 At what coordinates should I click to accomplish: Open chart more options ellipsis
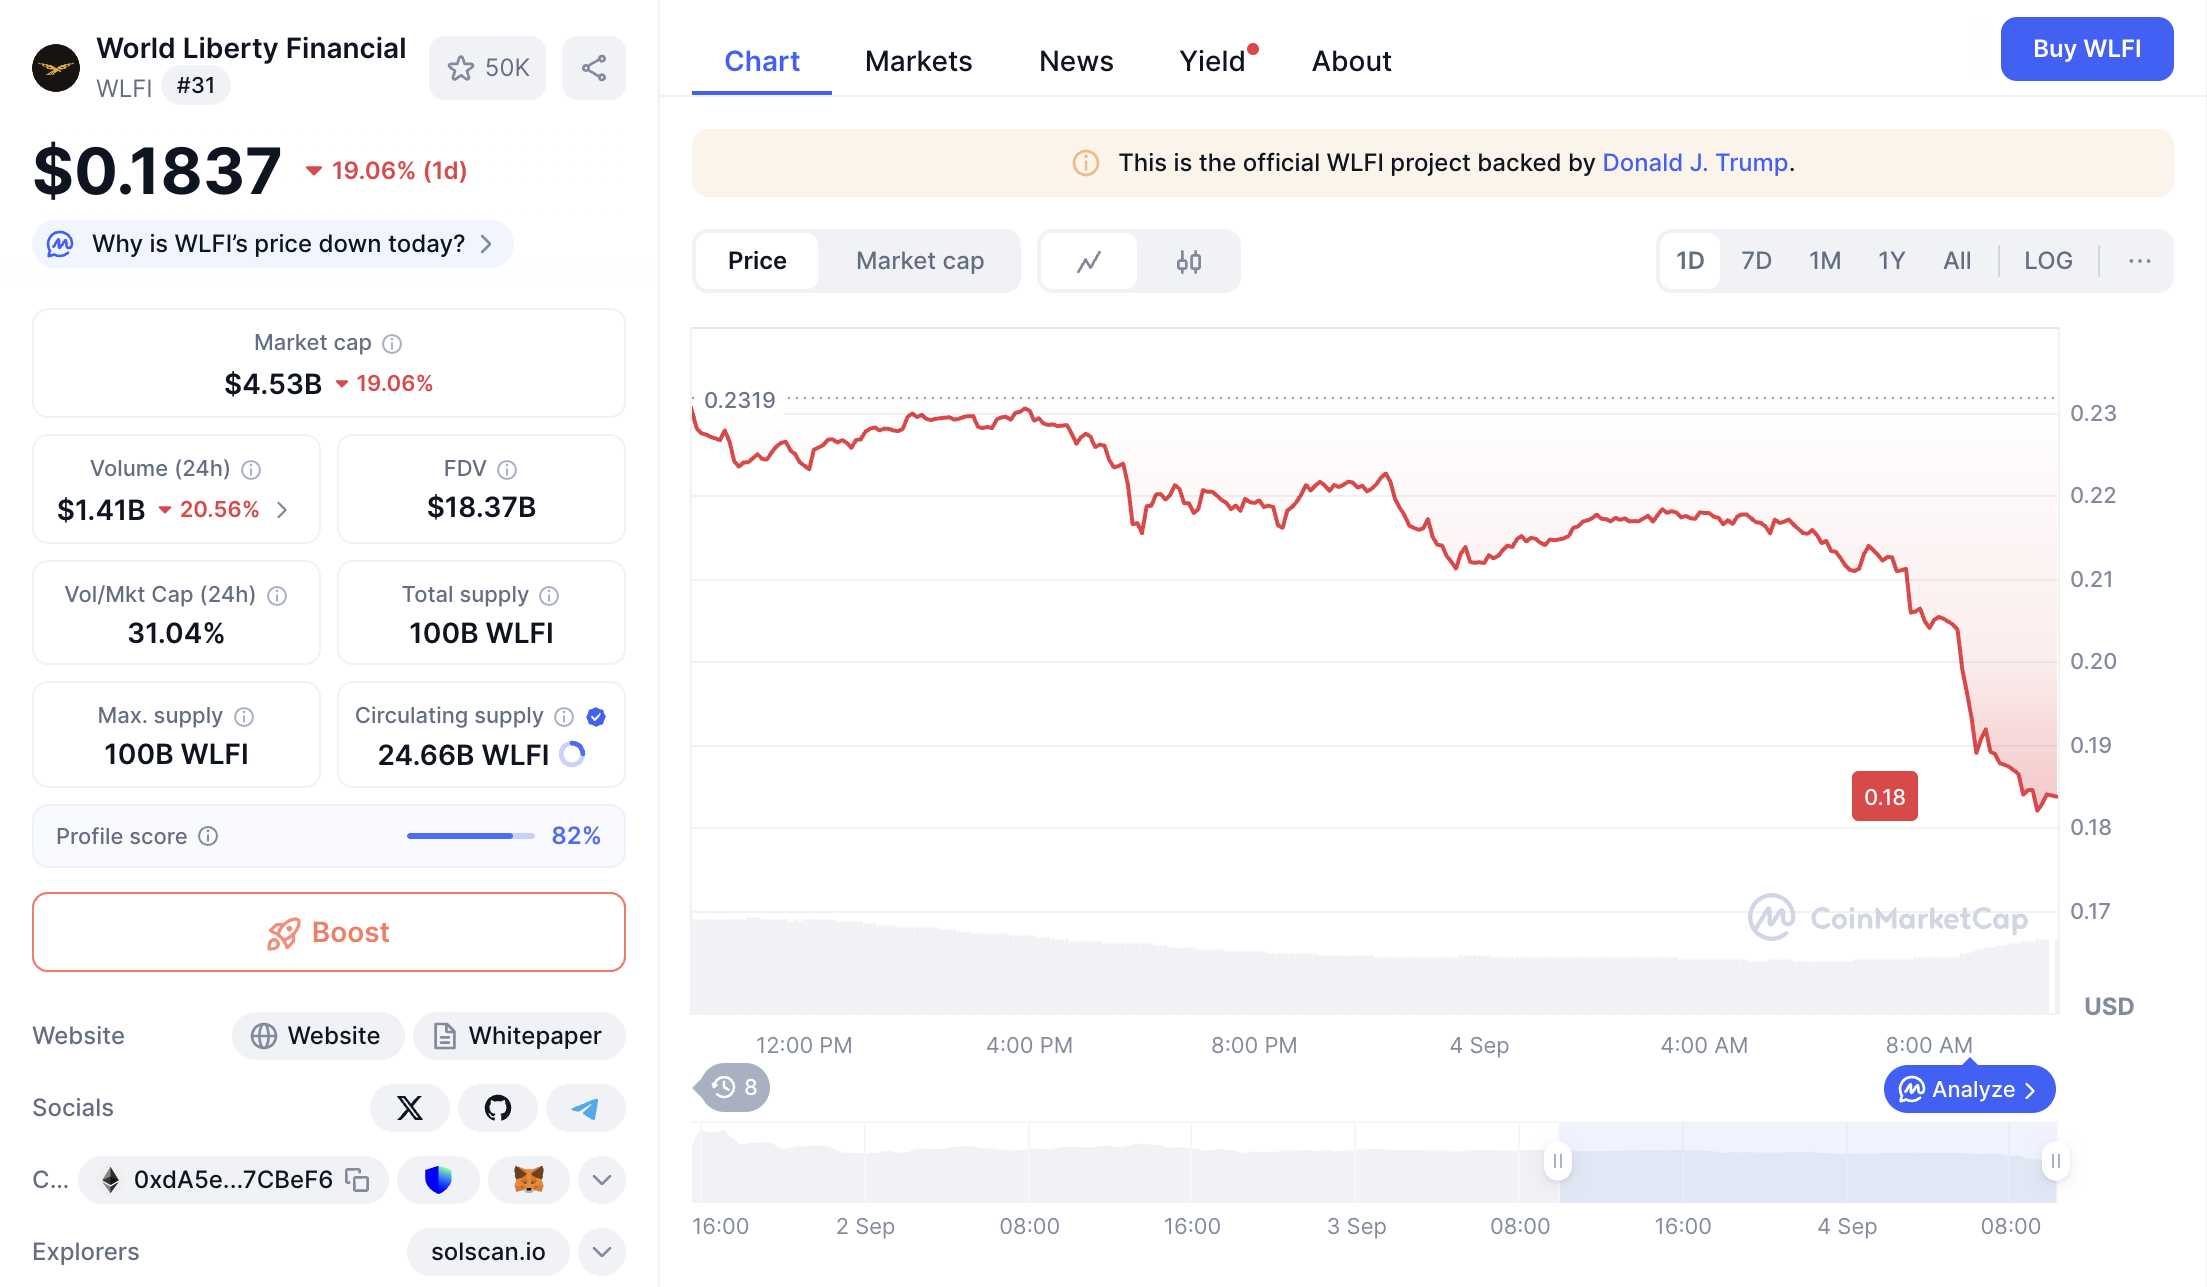(2140, 261)
